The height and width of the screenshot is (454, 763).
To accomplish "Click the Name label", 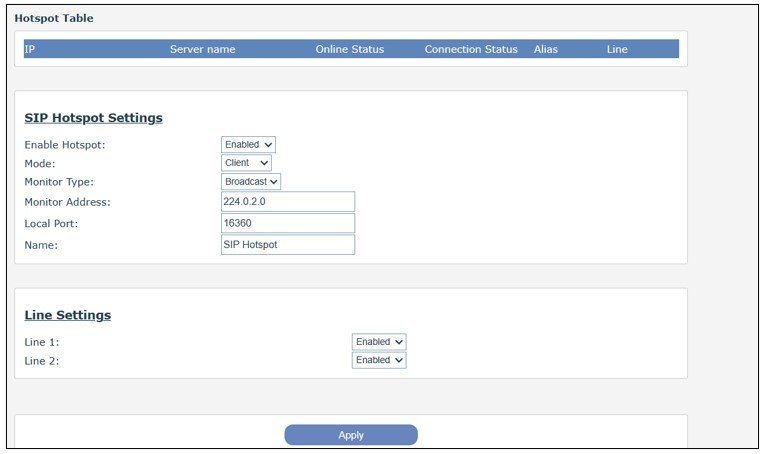I will tap(41, 245).
